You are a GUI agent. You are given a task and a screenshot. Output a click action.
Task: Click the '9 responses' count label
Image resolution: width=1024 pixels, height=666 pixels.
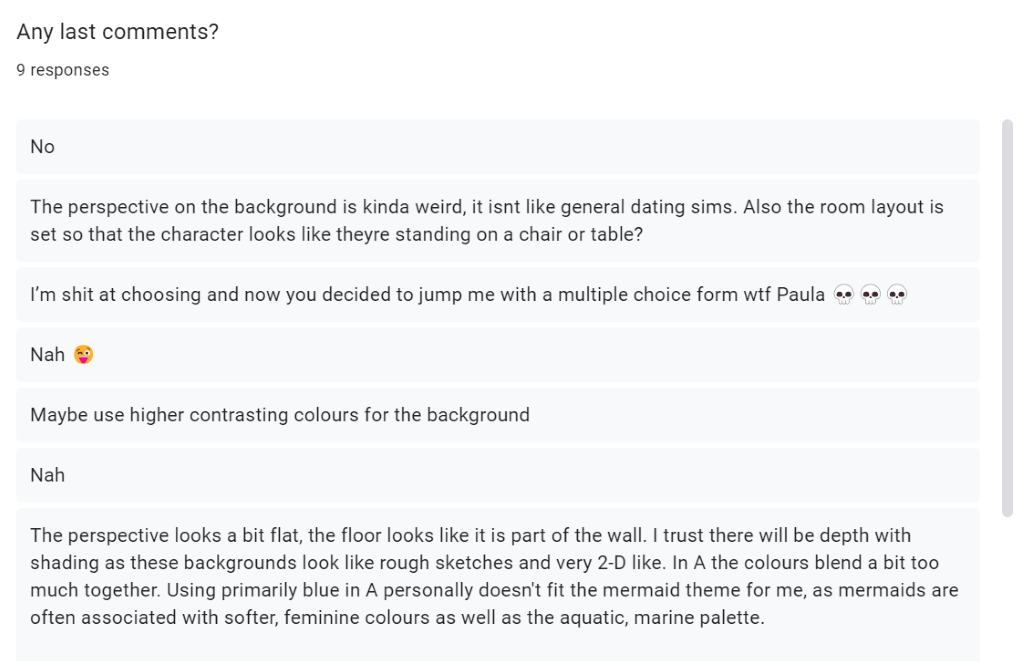[63, 70]
